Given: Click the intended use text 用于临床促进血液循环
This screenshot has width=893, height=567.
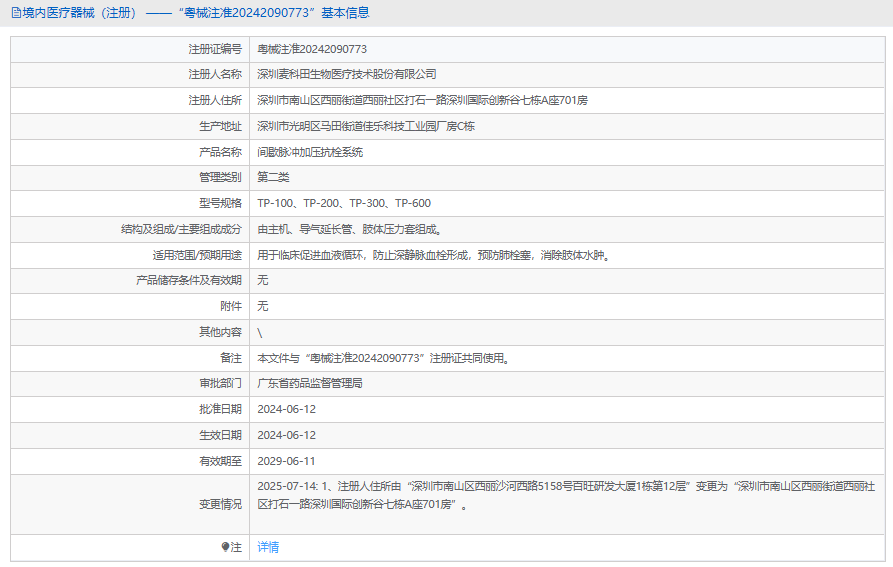Looking at the screenshot, I should click(x=434, y=255).
